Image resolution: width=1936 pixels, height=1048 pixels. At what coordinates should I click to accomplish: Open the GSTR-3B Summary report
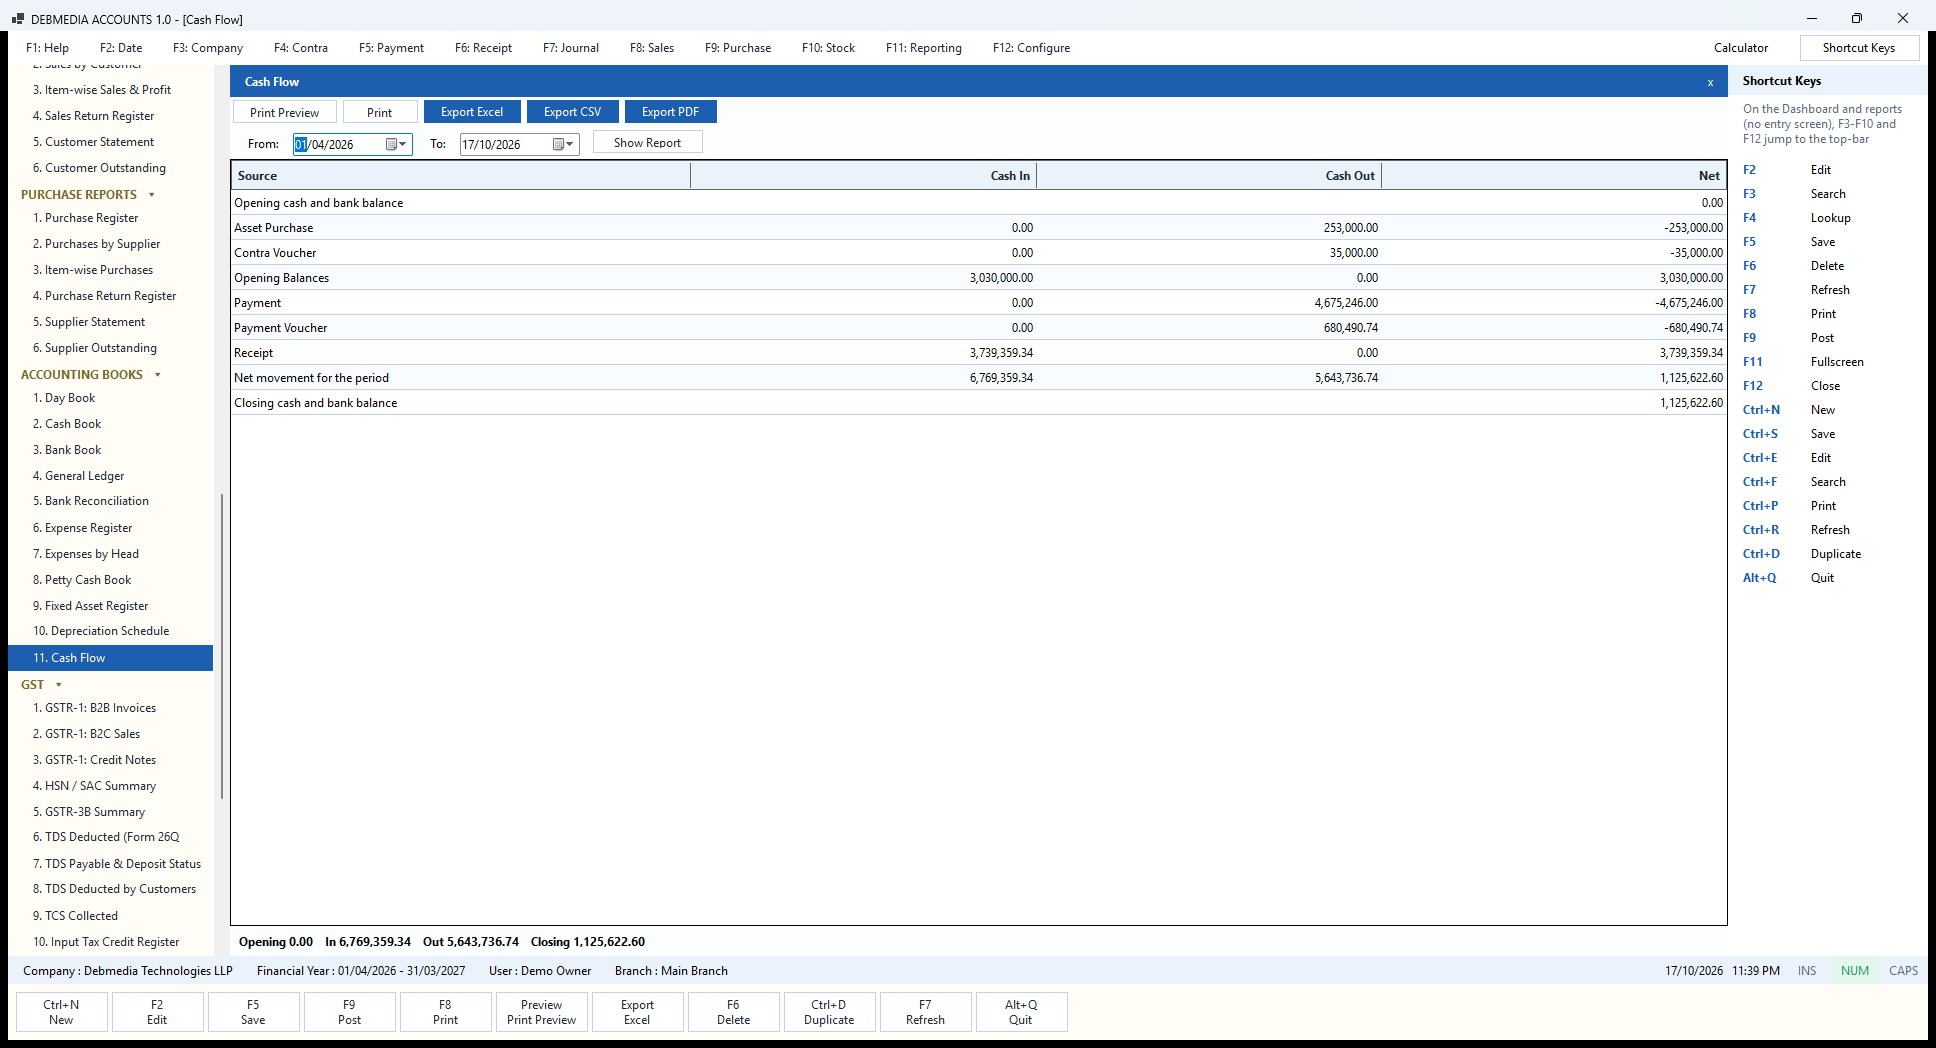click(x=89, y=812)
